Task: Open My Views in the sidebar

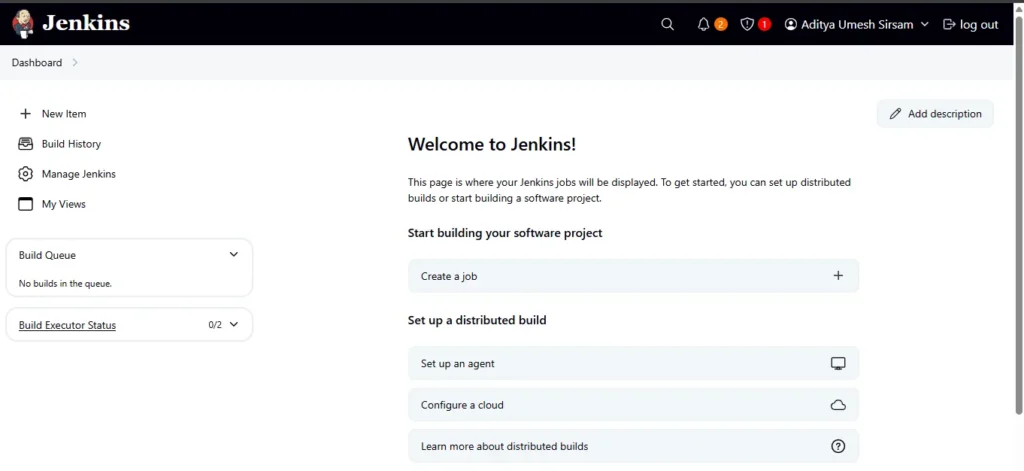Action: tap(63, 204)
